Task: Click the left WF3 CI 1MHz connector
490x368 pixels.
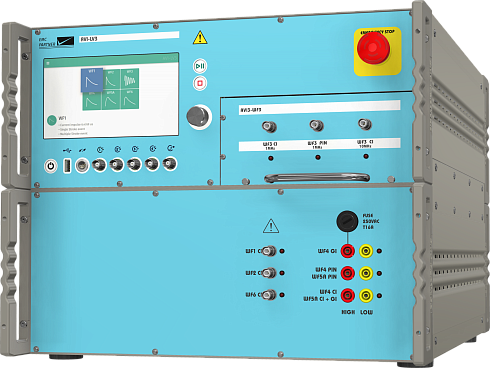Action: [269, 126]
